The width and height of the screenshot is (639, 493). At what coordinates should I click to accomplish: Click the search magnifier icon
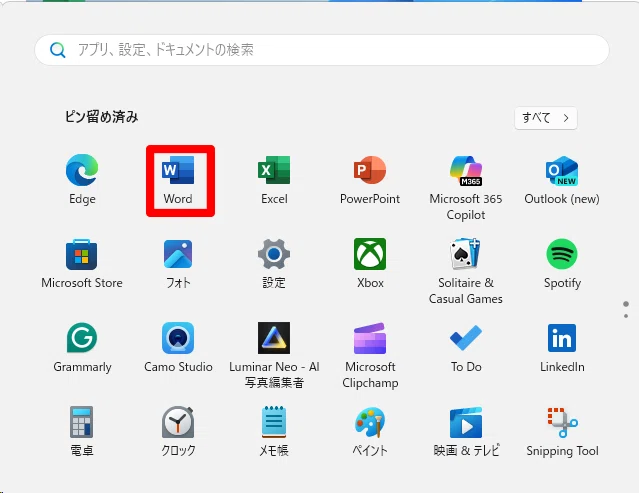tap(57, 50)
